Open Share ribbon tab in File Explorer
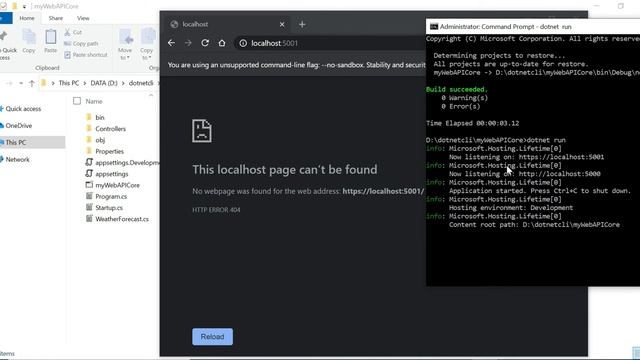Screen dimensions: 640x360 point(56,18)
